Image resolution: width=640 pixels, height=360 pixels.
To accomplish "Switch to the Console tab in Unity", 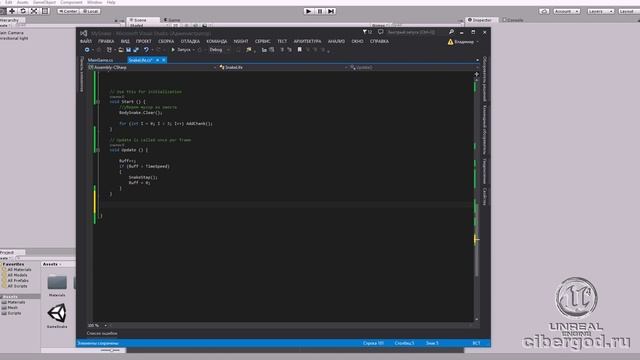I will click(513, 20).
